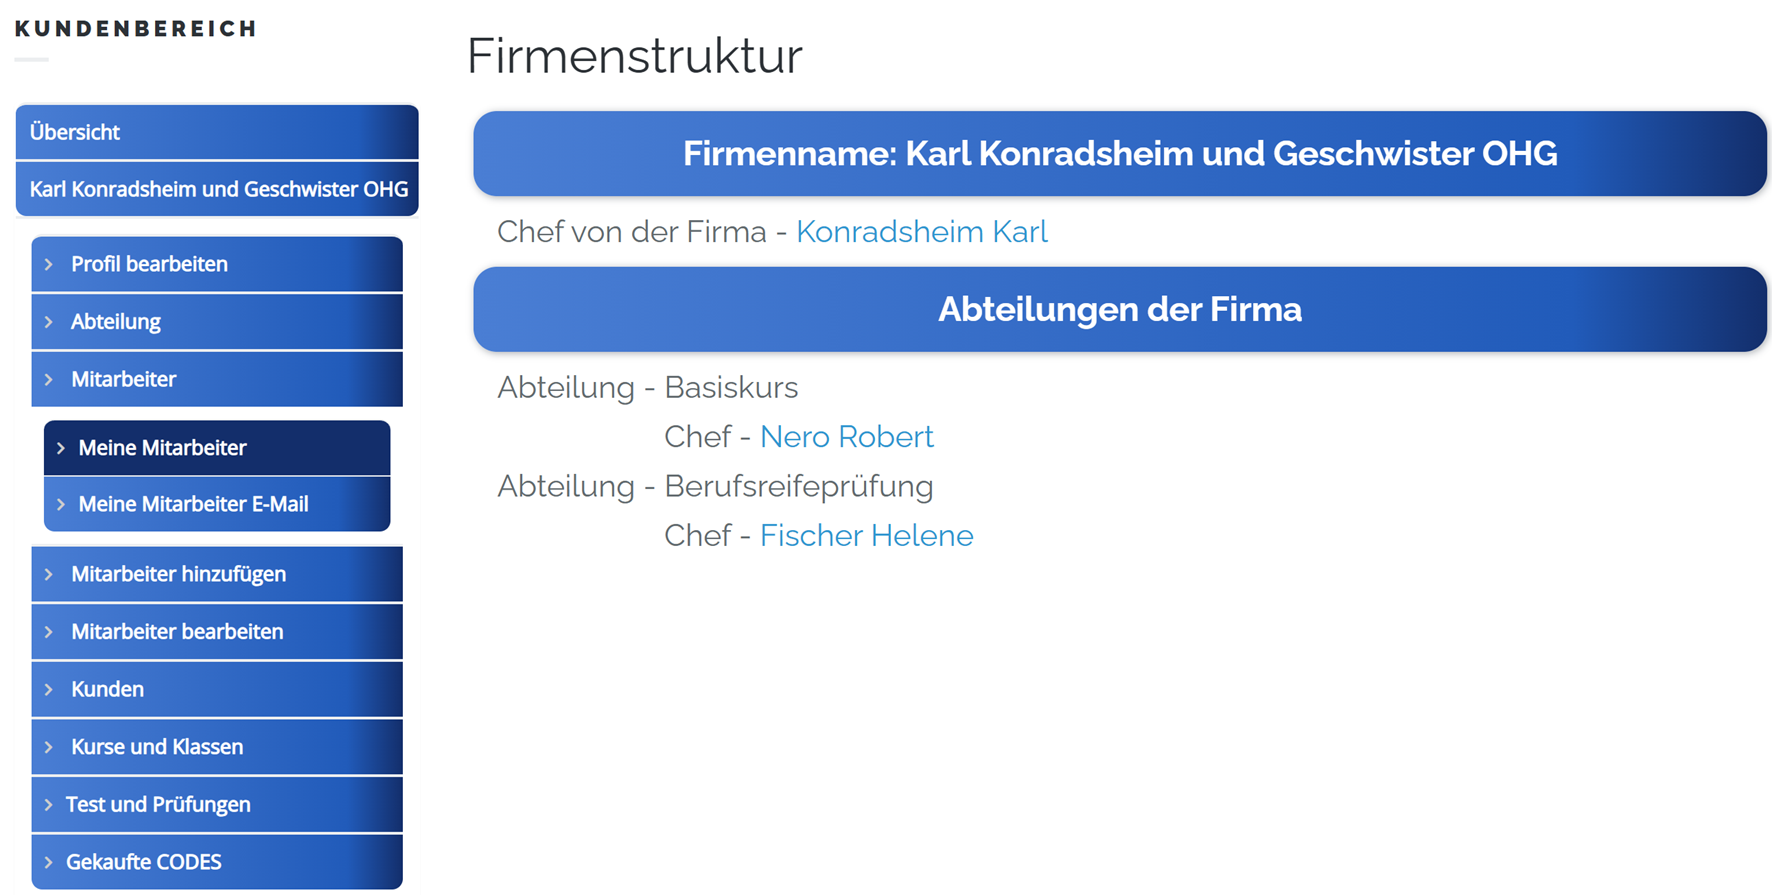Click chevron arrow beside Profil bearbeiten

click(x=49, y=264)
